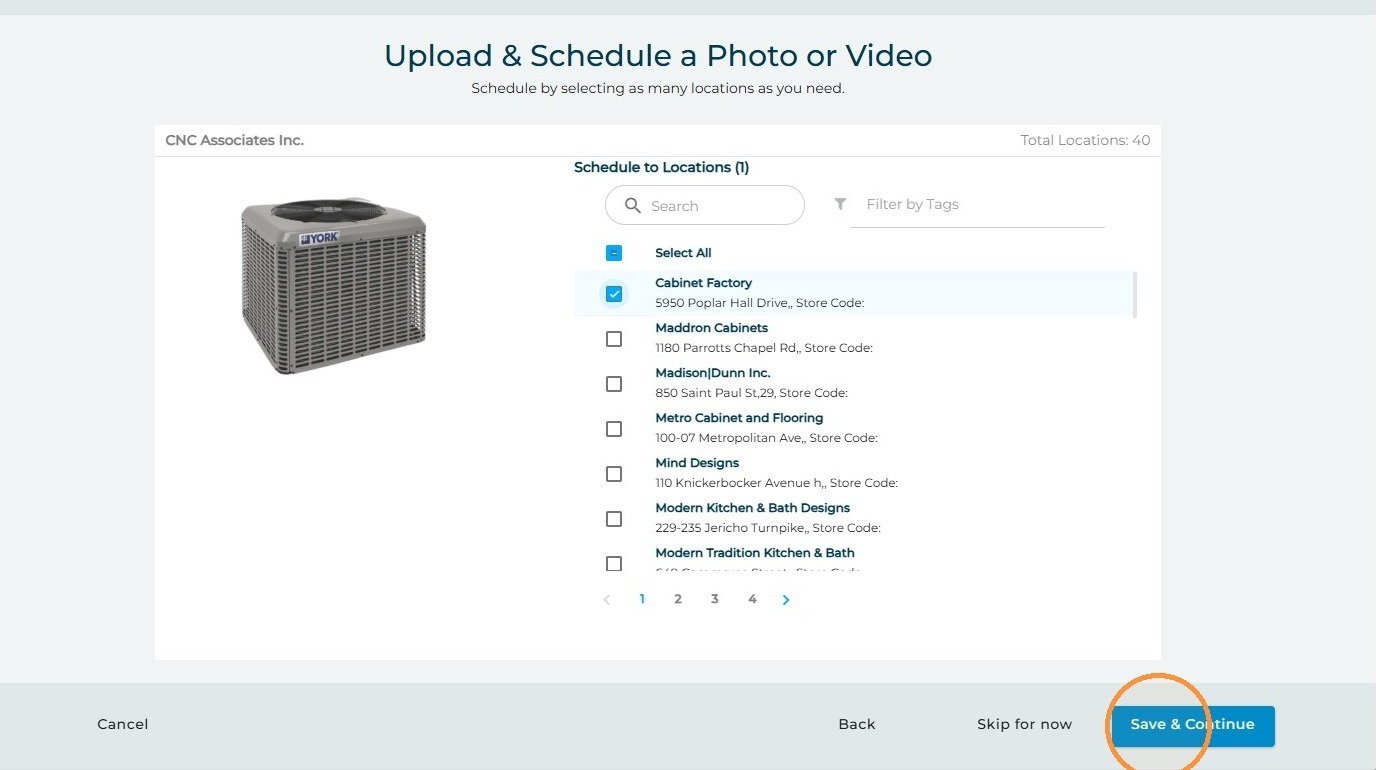Screen dimensions: 1376x770
Task: Go to page 1 of locations
Action: [642, 599]
